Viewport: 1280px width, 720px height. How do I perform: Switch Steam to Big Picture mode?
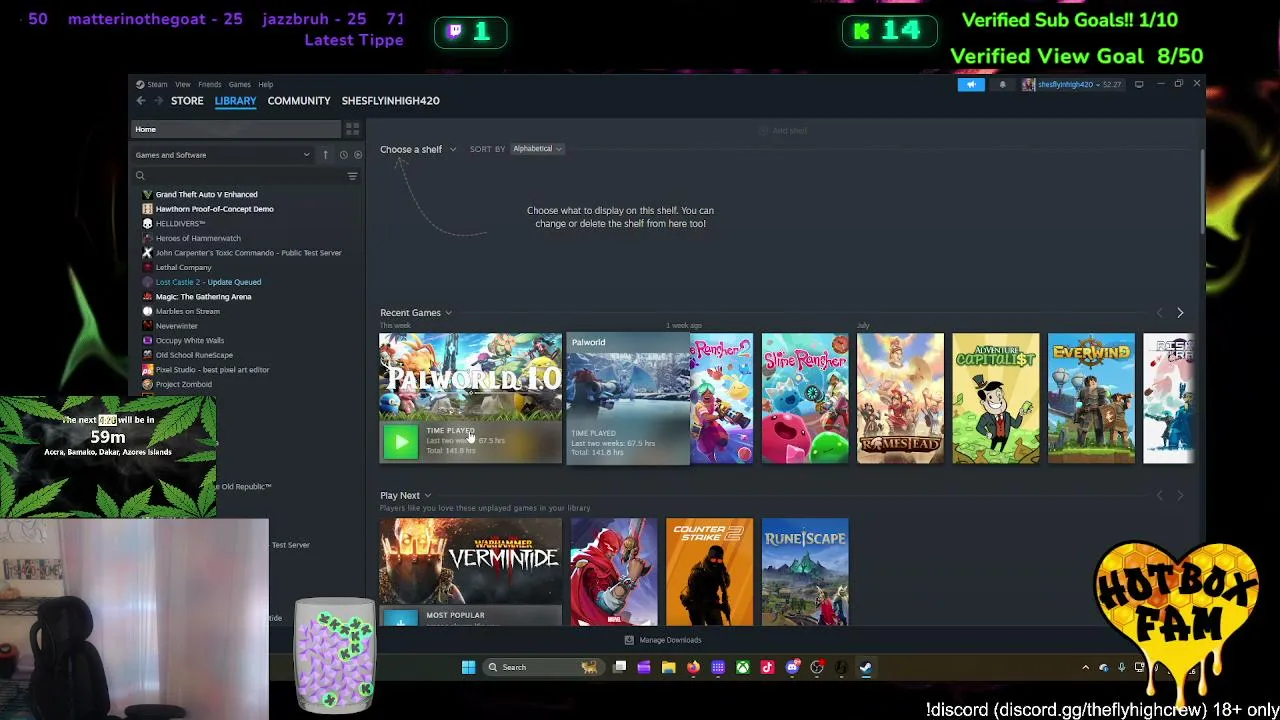click(x=1139, y=85)
